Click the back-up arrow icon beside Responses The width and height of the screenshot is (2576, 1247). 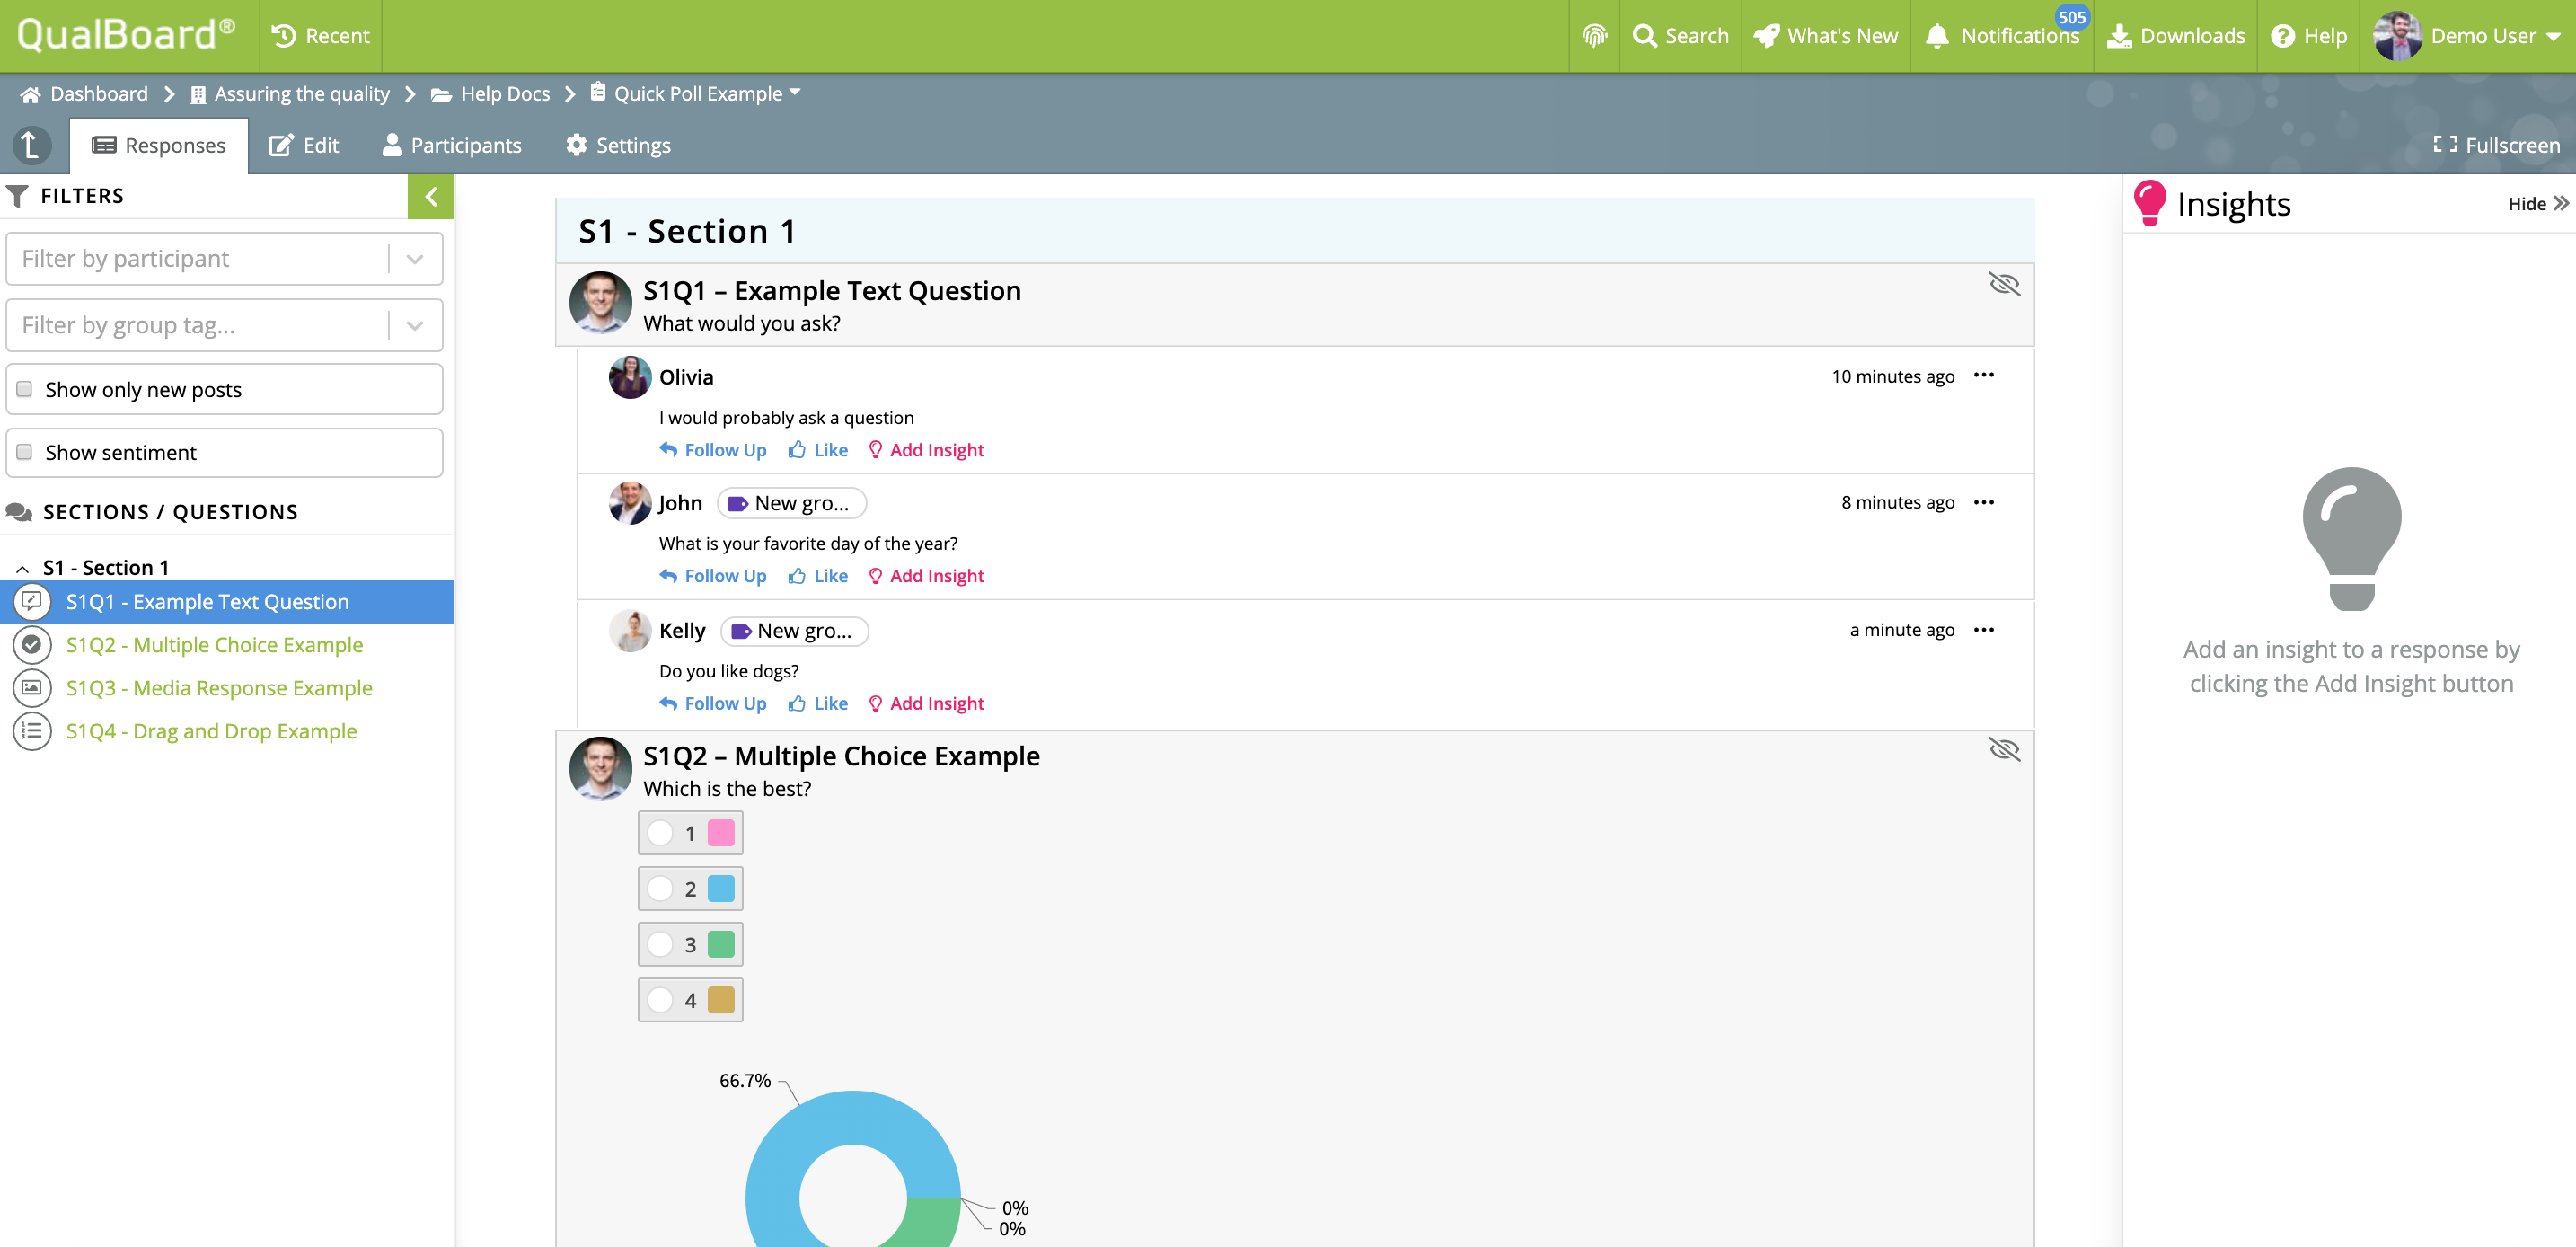pyautogui.click(x=31, y=145)
